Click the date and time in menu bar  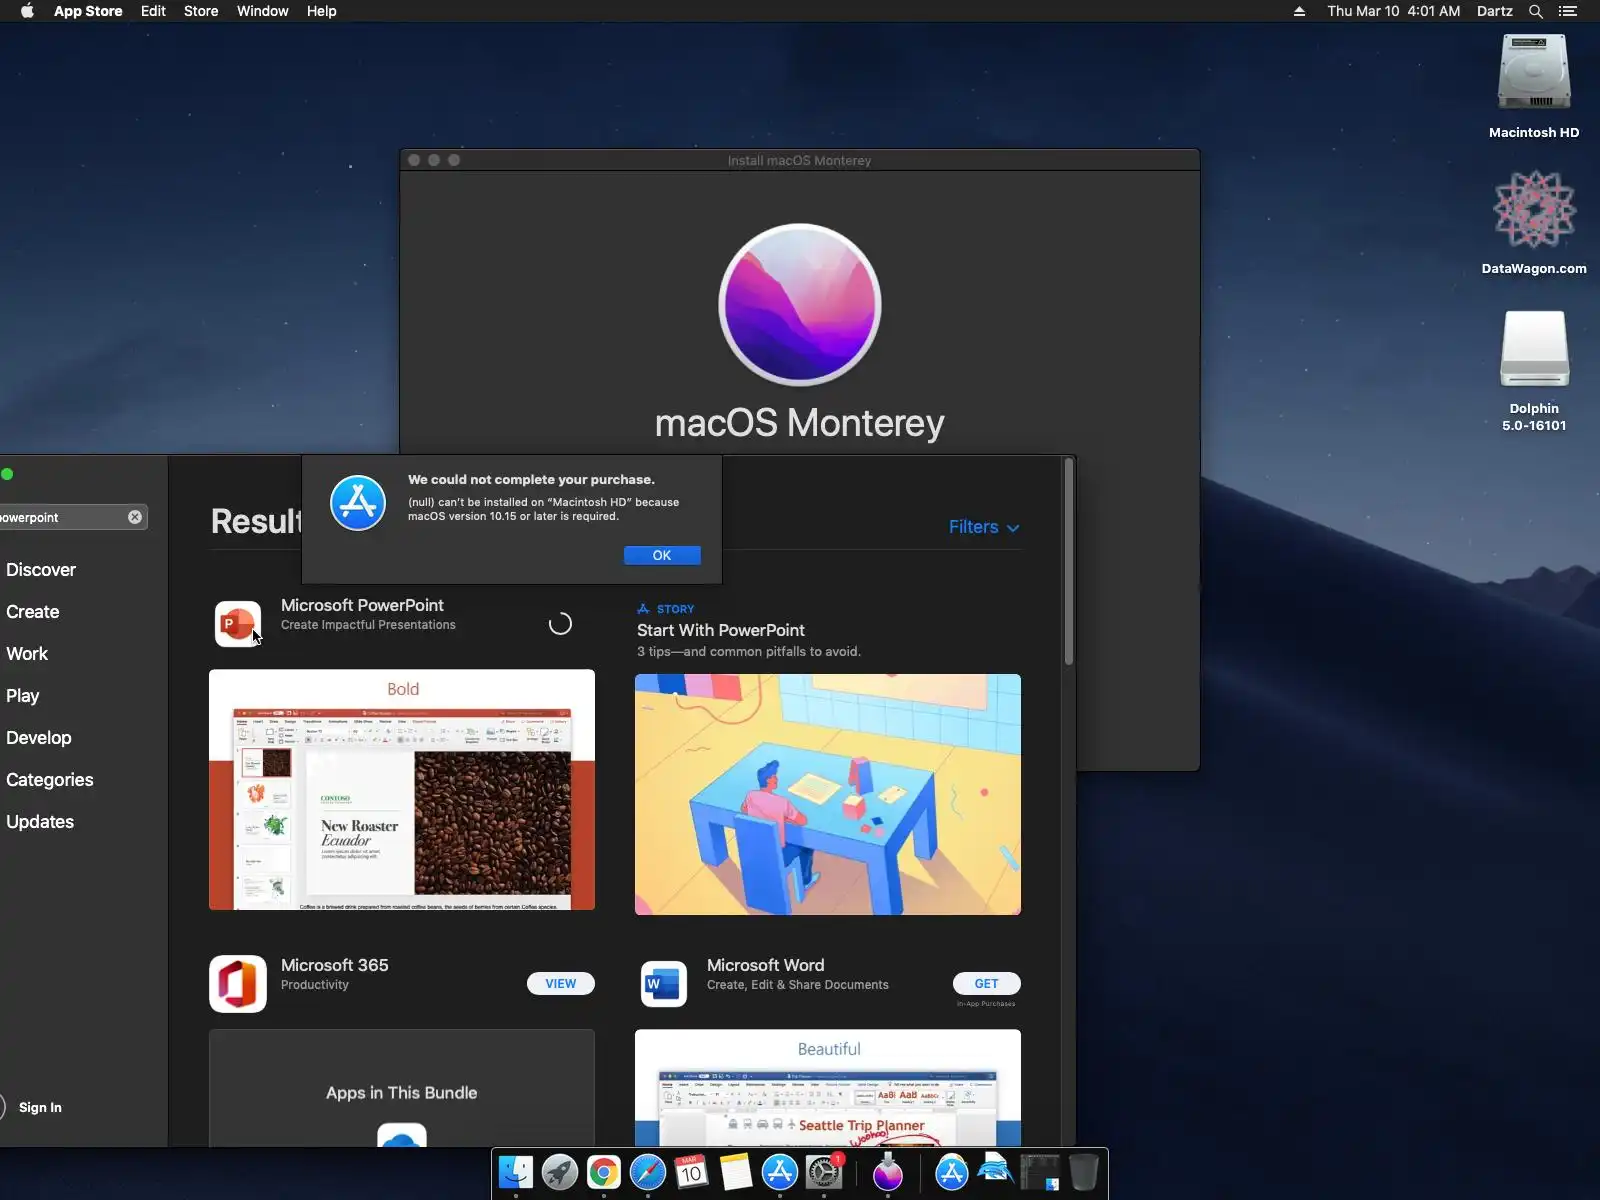[1394, 11]
